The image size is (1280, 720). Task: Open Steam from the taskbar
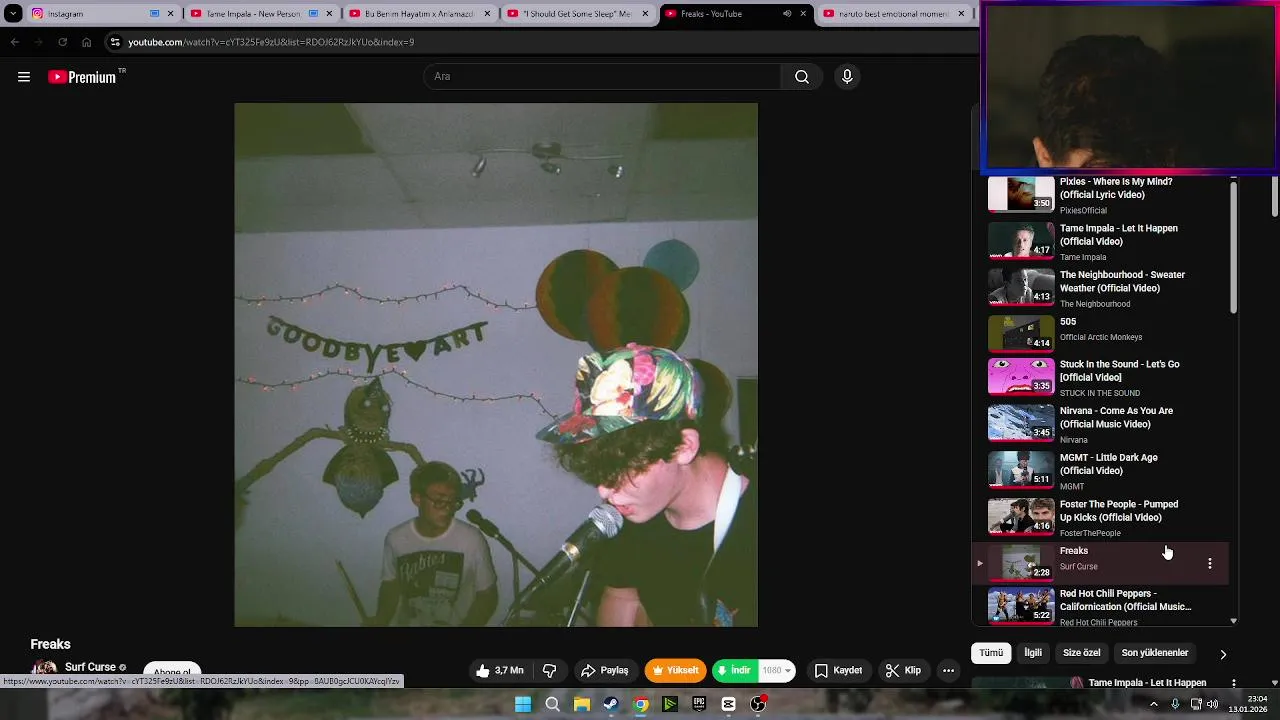tap(611, 704)
